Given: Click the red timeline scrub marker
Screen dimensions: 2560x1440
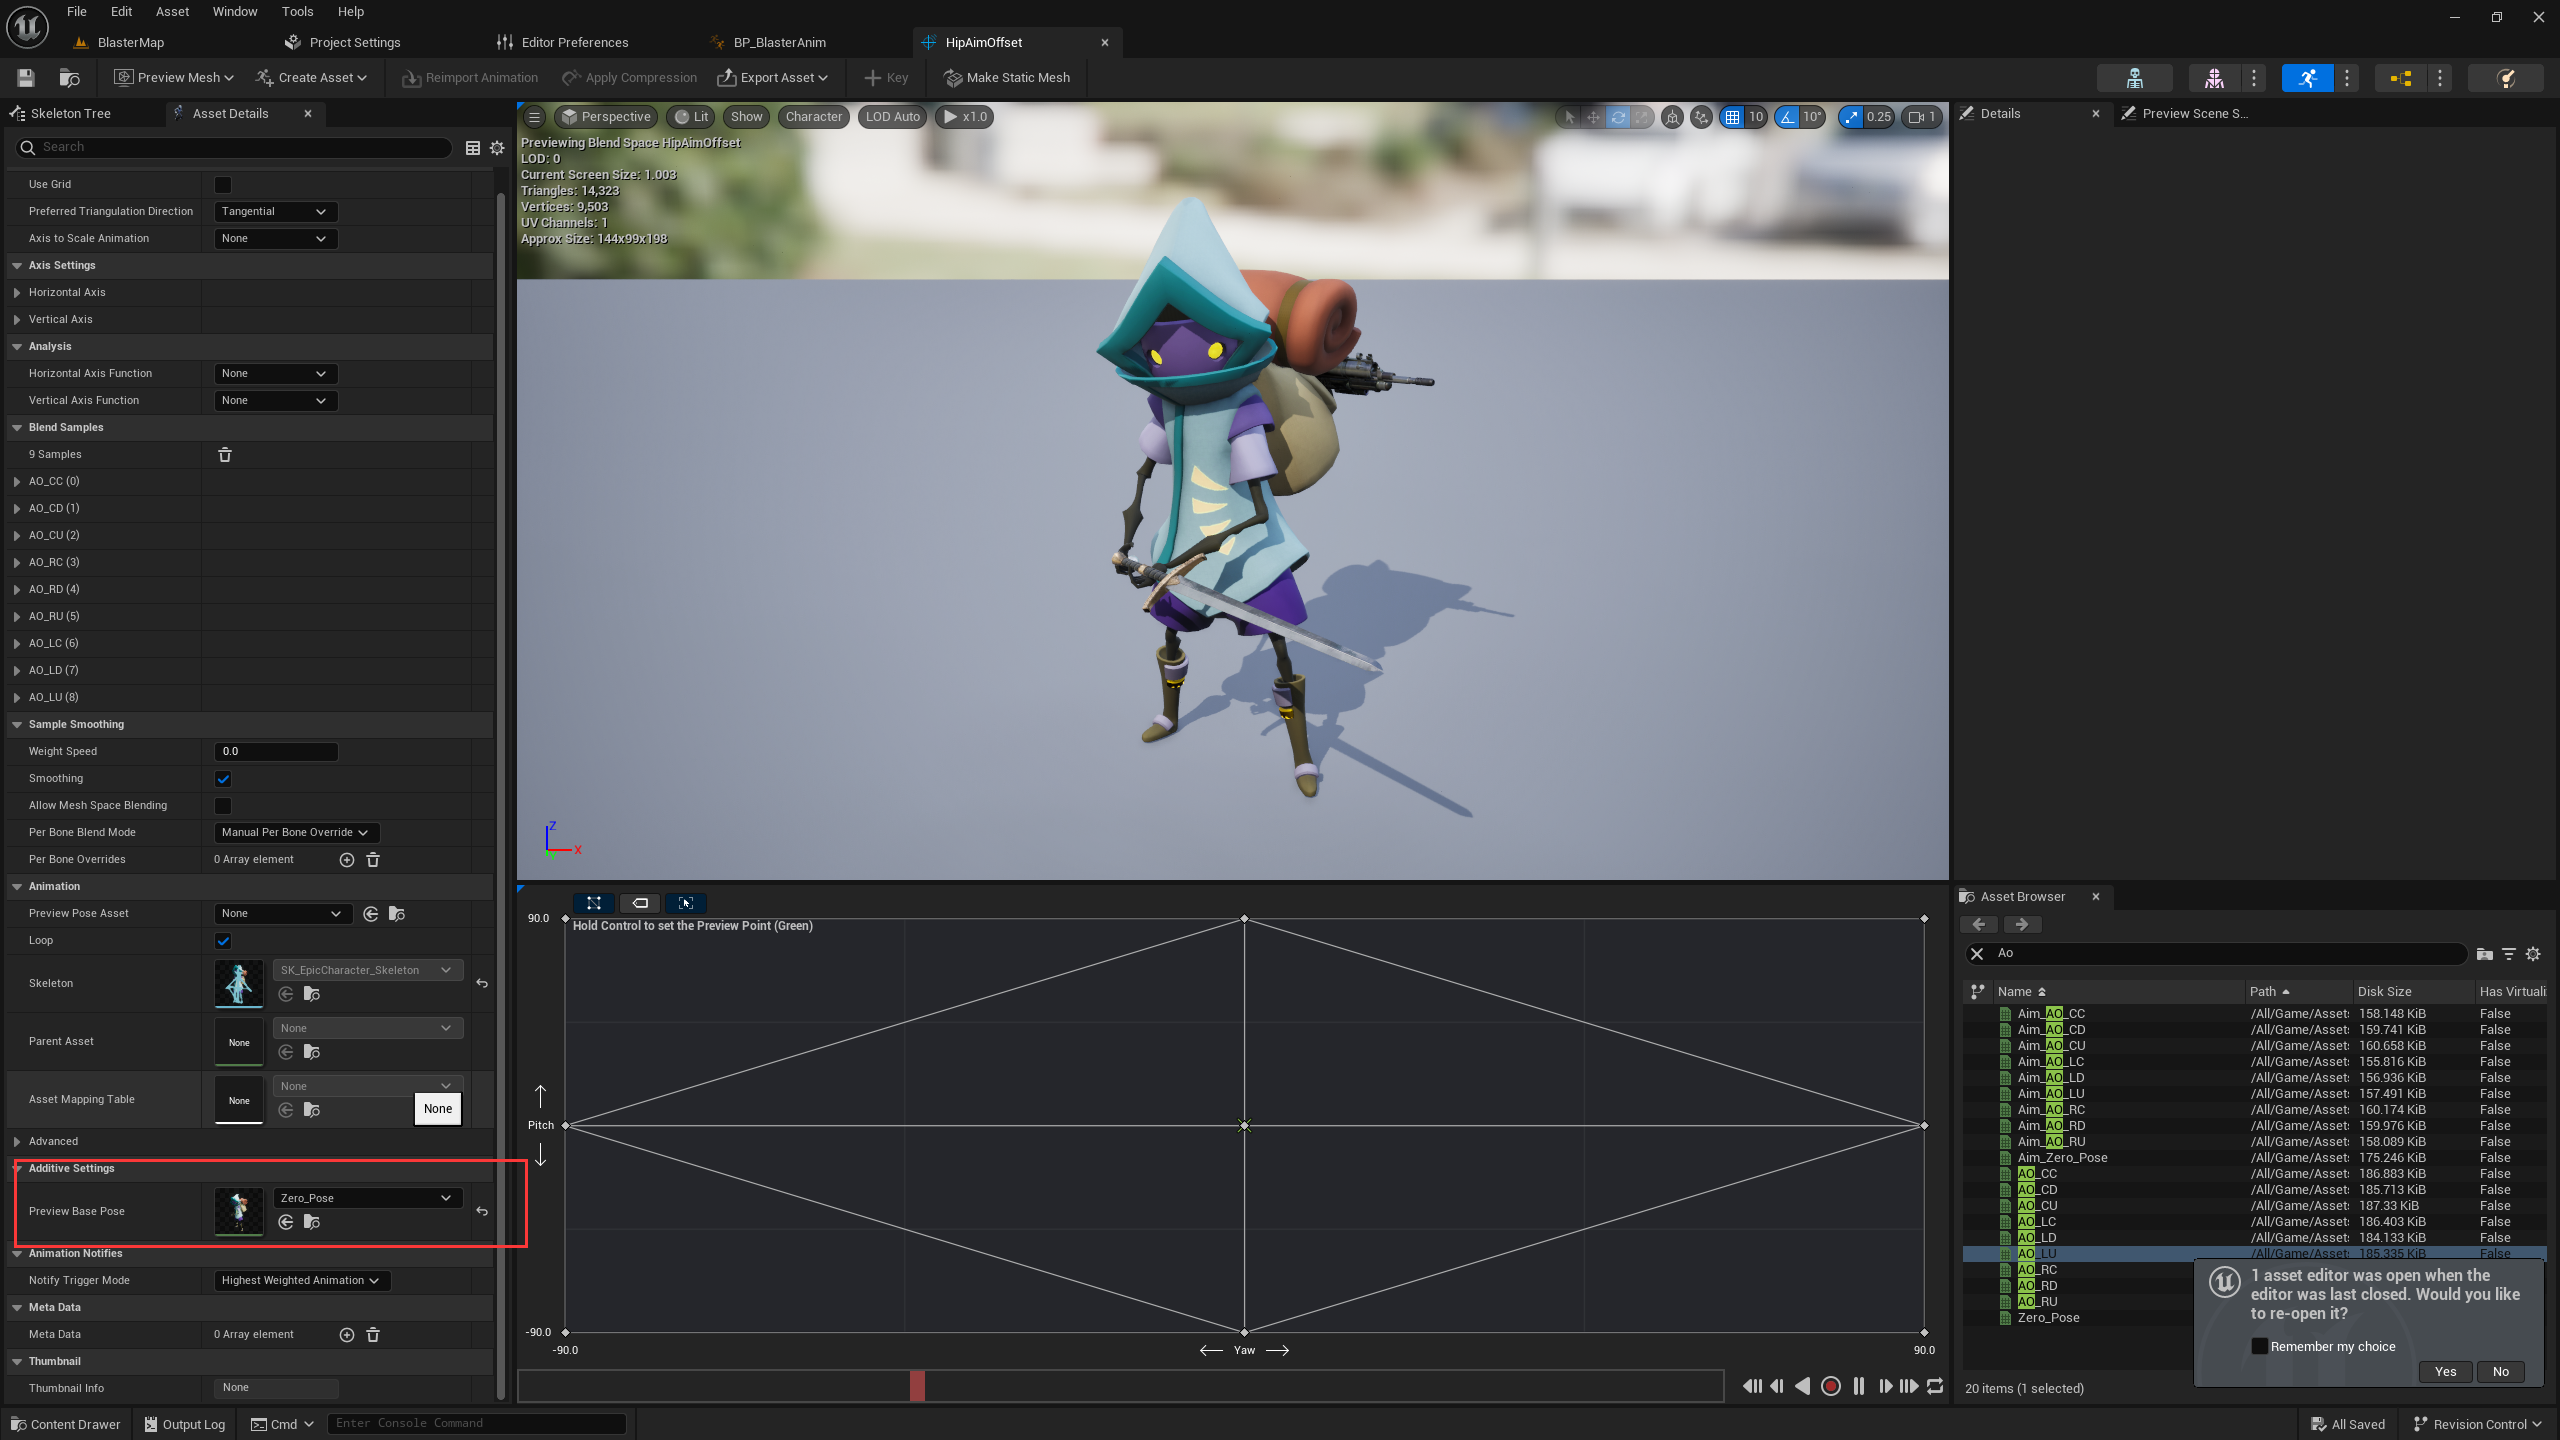Looking at the screenshot, I should [x=917, y=1386].
